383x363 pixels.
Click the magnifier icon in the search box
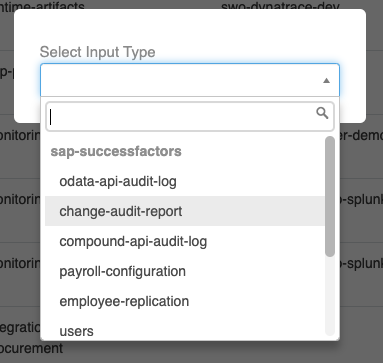[x=322, y=113]
